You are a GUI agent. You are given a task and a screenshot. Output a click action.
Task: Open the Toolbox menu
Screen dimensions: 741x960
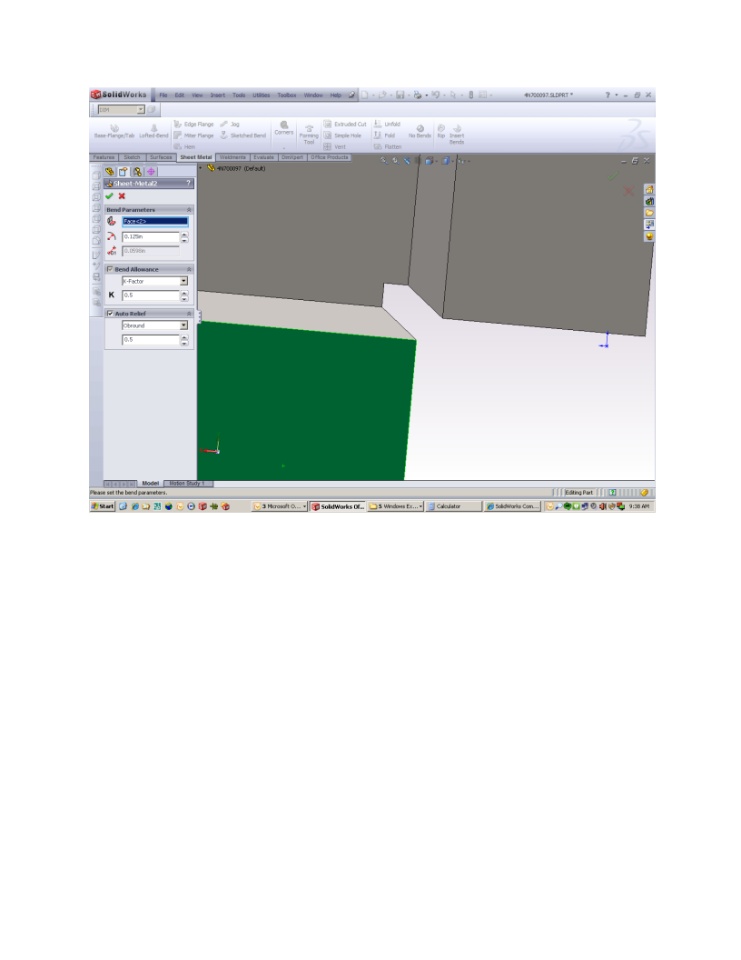point(287,96)
